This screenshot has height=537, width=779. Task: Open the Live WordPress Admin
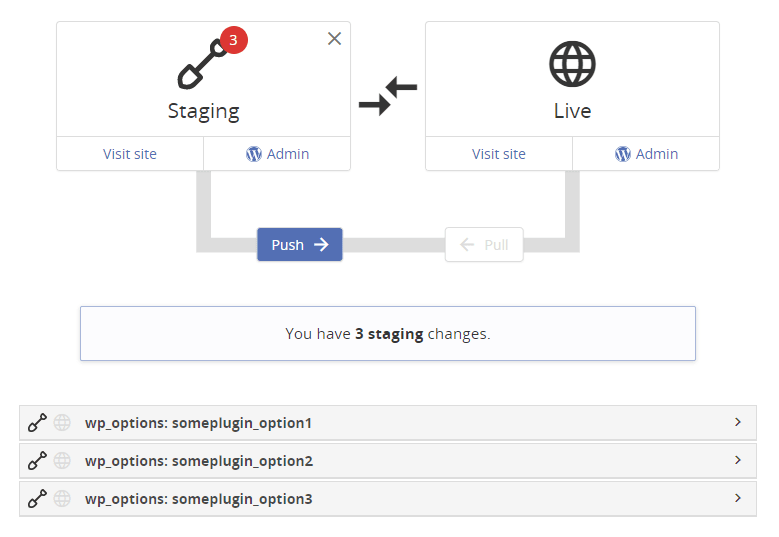click(646, 154)
